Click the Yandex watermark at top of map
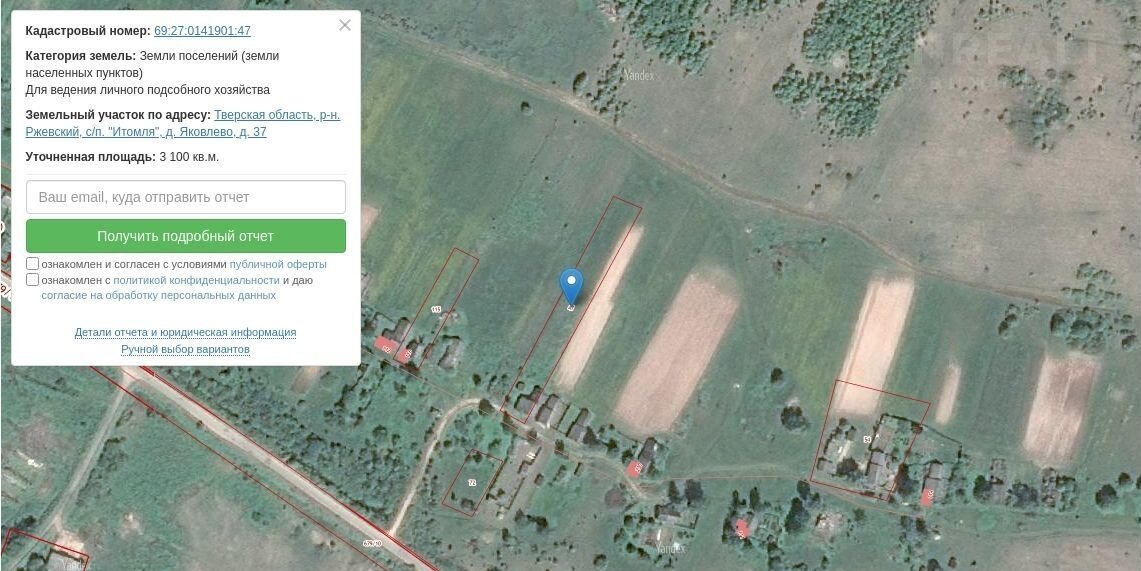 tap(640, 75)
